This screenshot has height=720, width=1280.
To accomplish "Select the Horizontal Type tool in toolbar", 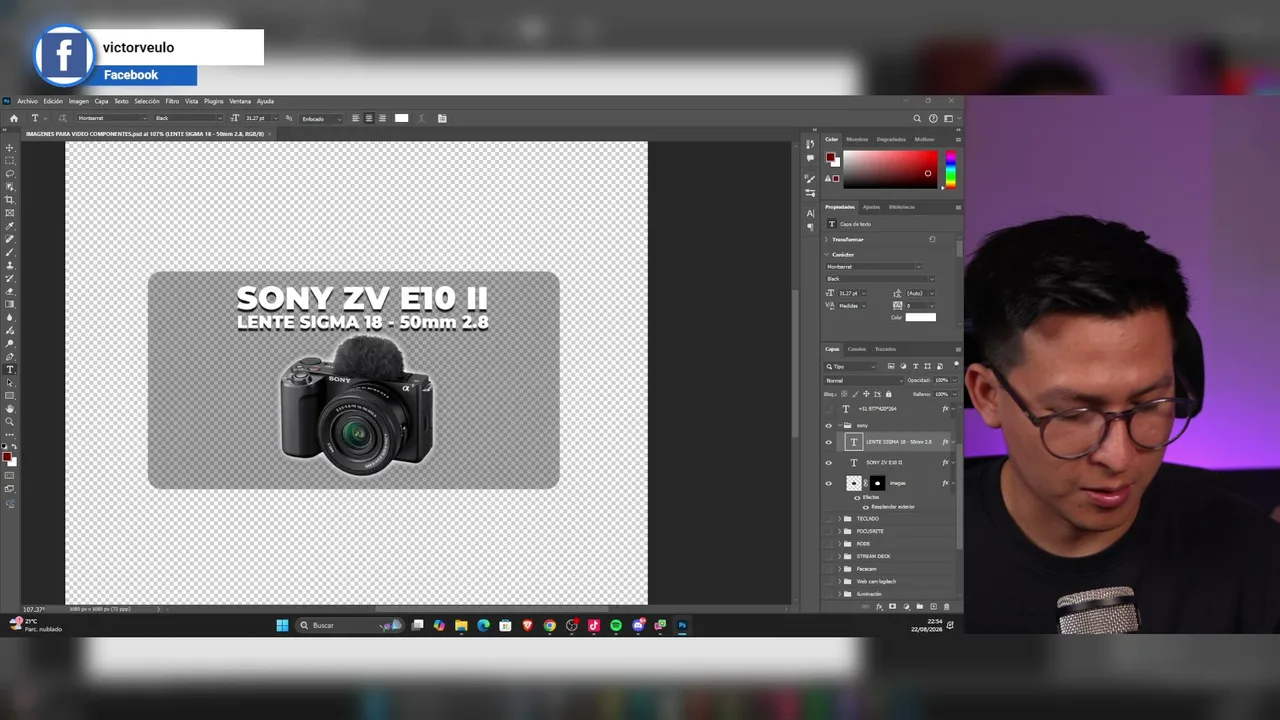I will tap(10, 370).
